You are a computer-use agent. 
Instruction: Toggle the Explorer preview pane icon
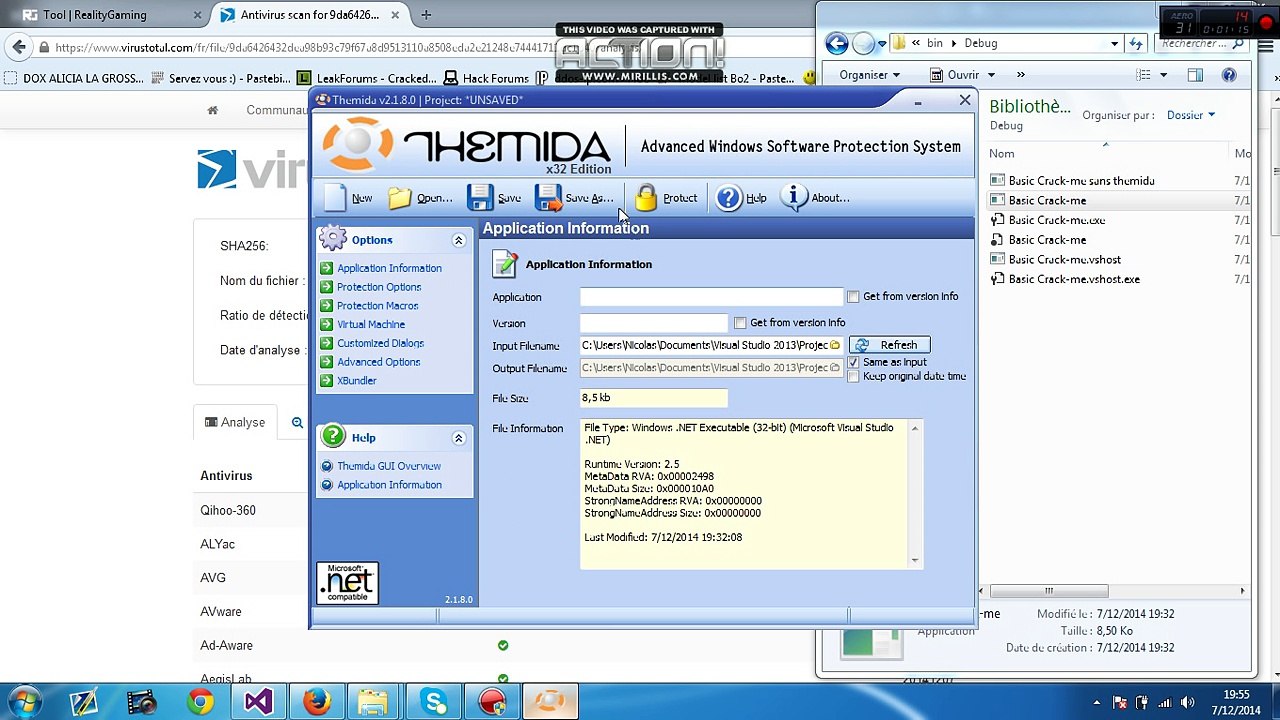[x=1195, y=75]
